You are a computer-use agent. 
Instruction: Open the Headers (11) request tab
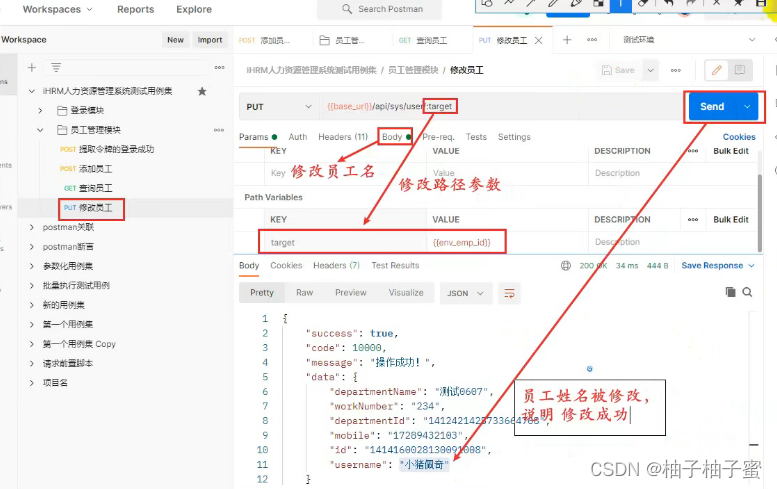click(343, 137)
